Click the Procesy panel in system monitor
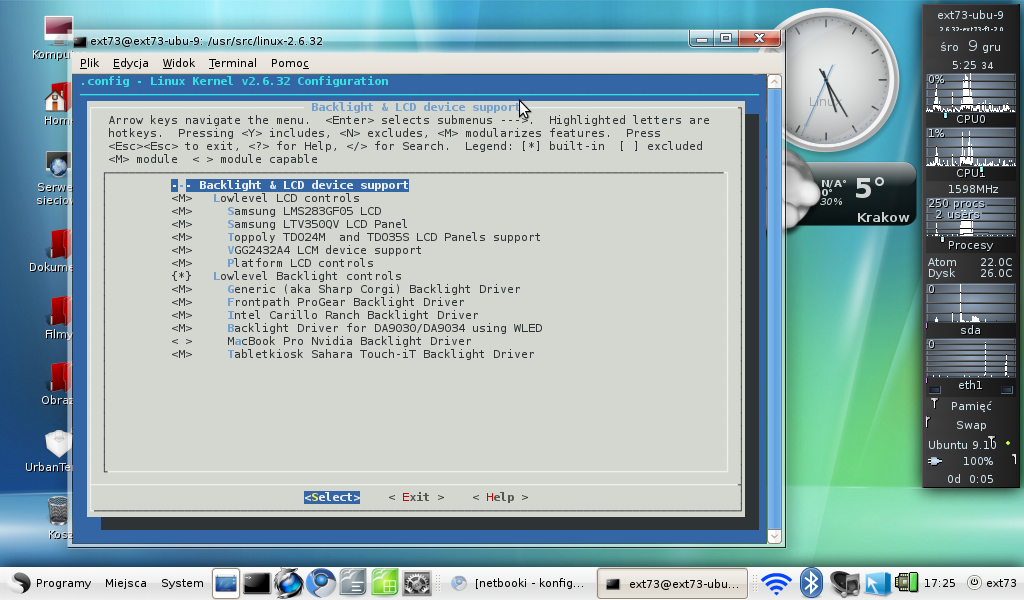Viewport: 1024px width, 600px height. click(x=970, y=217)
